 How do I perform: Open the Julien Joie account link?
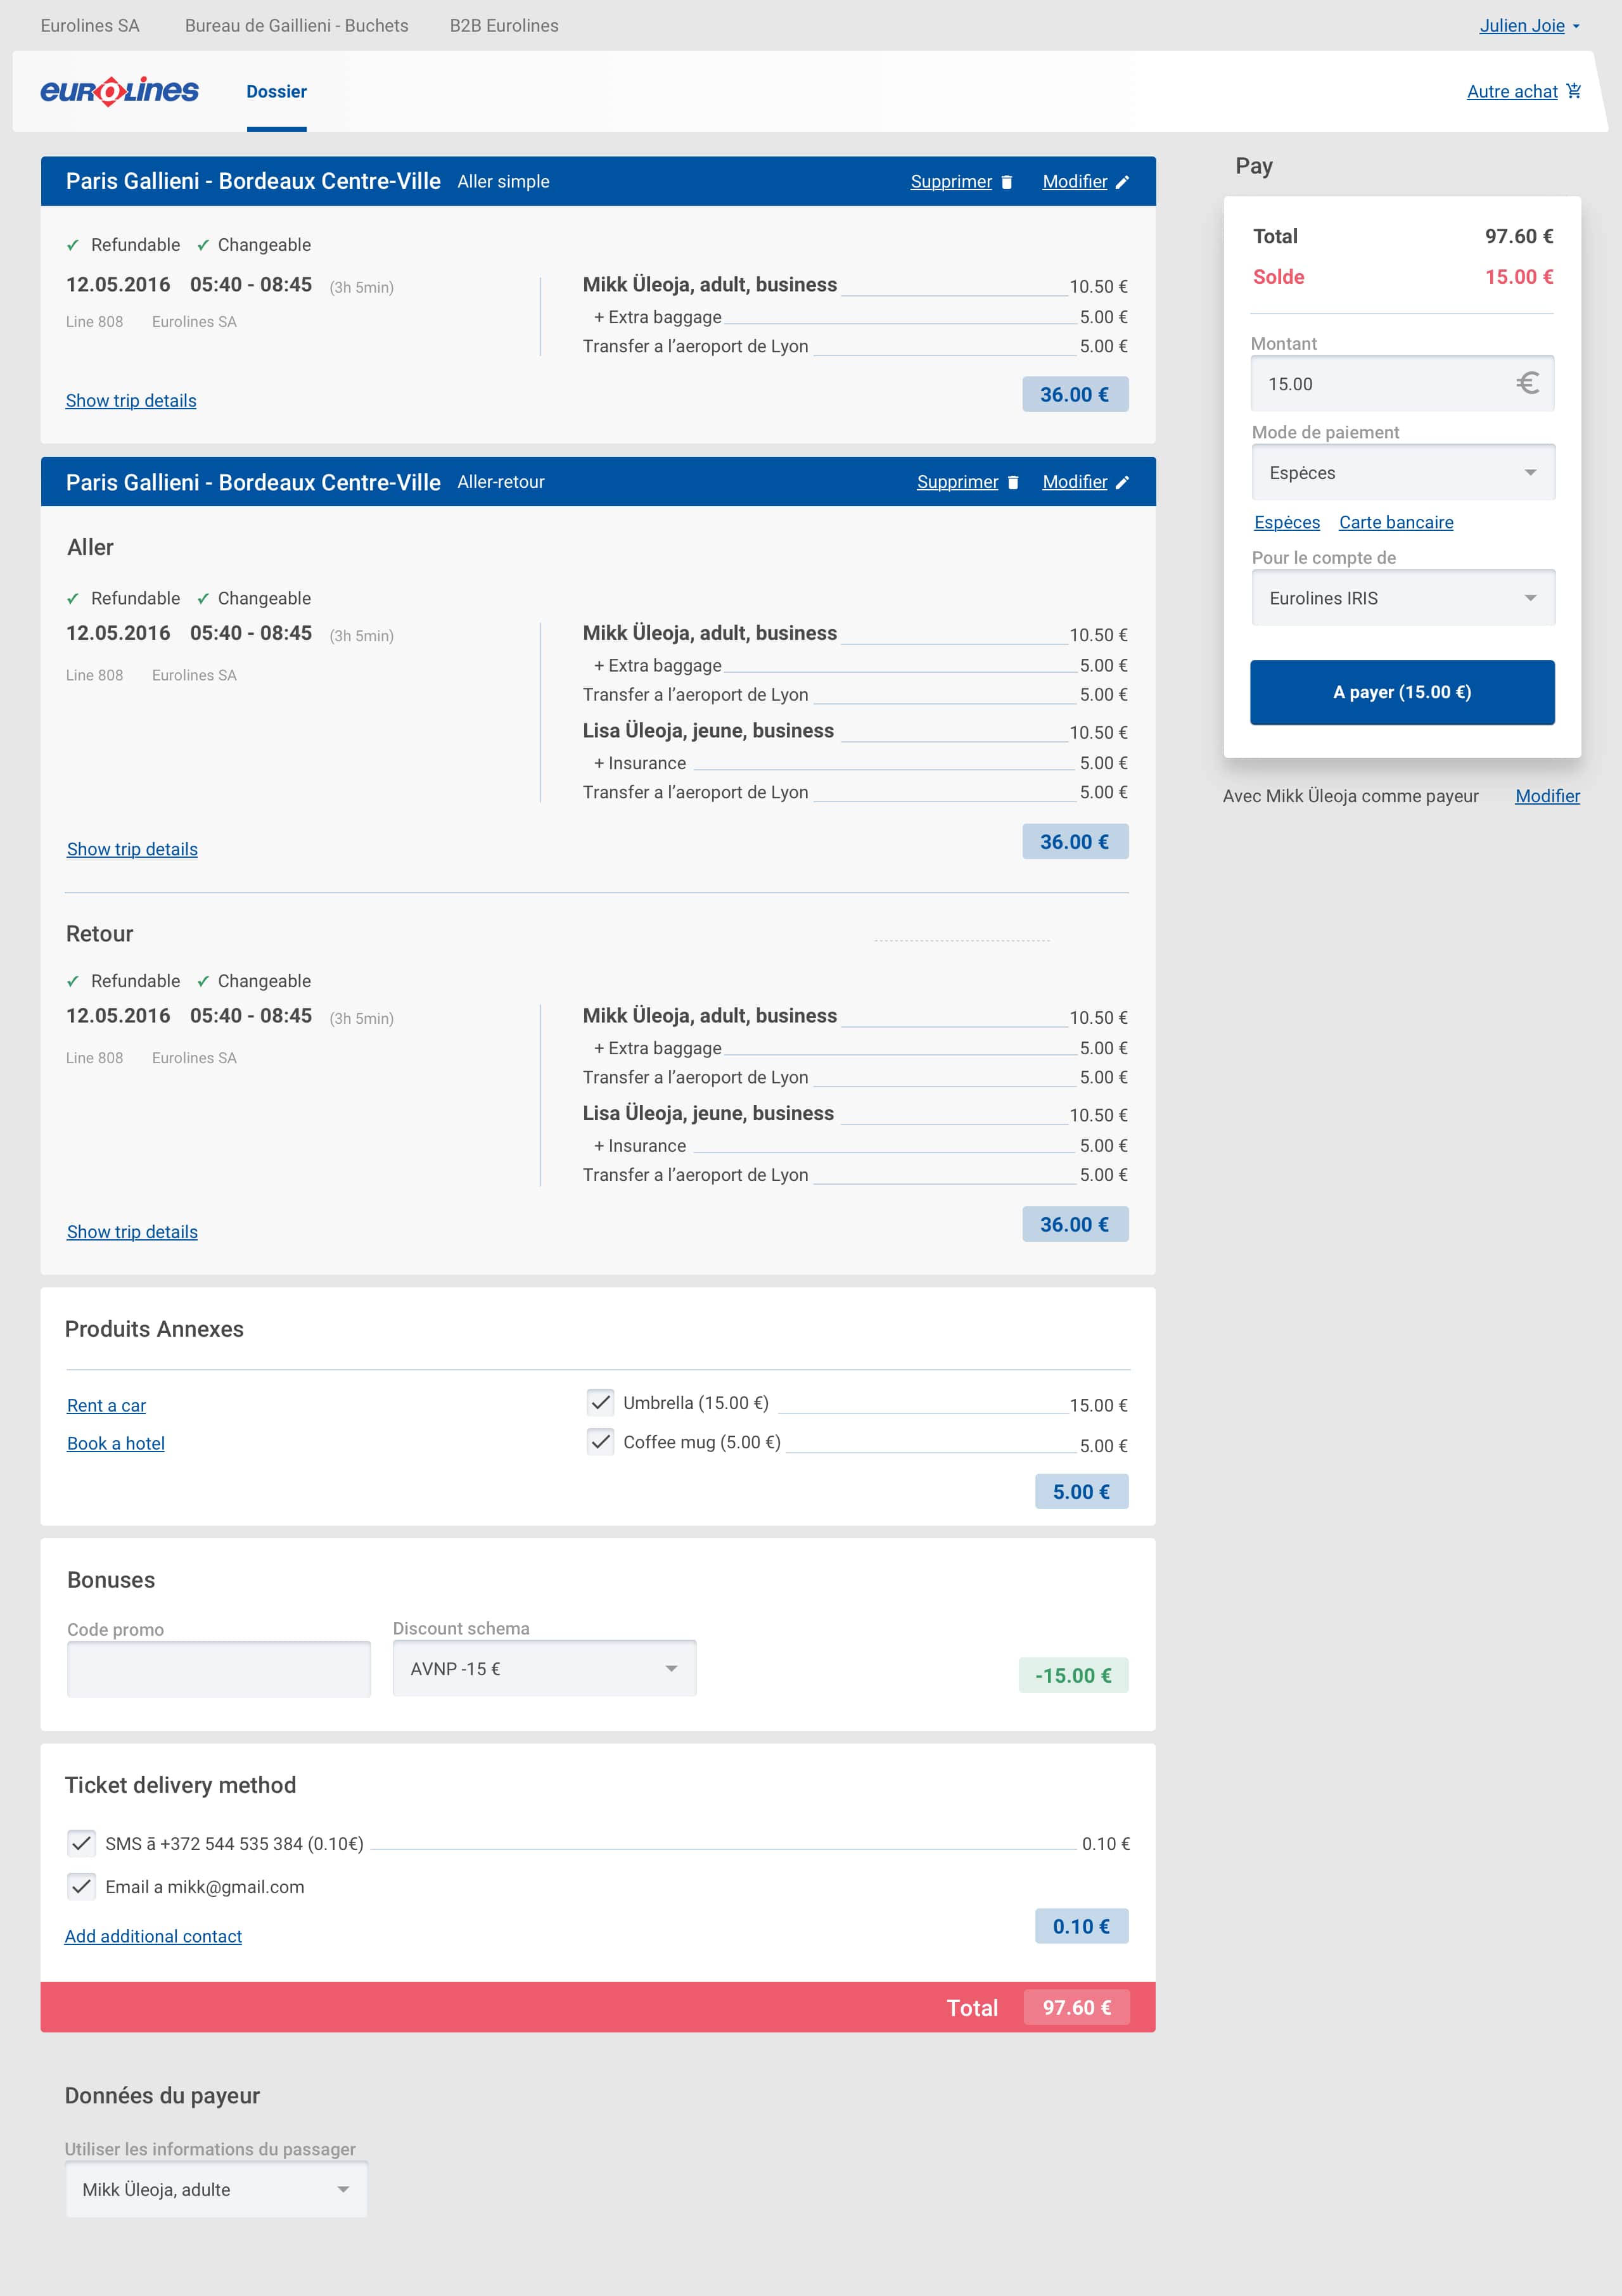[1522, 26]
